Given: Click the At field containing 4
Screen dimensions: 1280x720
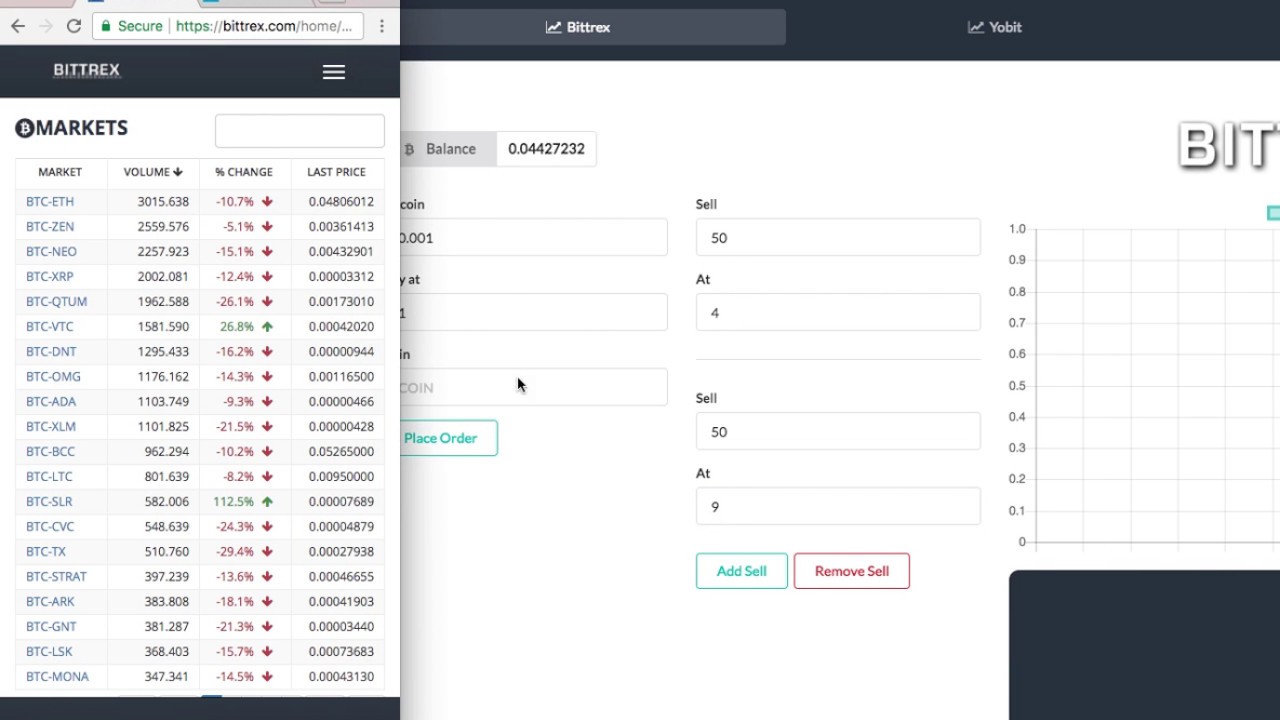Looking at the screenshot, I should pyautogui.click(x=838, y=313).
